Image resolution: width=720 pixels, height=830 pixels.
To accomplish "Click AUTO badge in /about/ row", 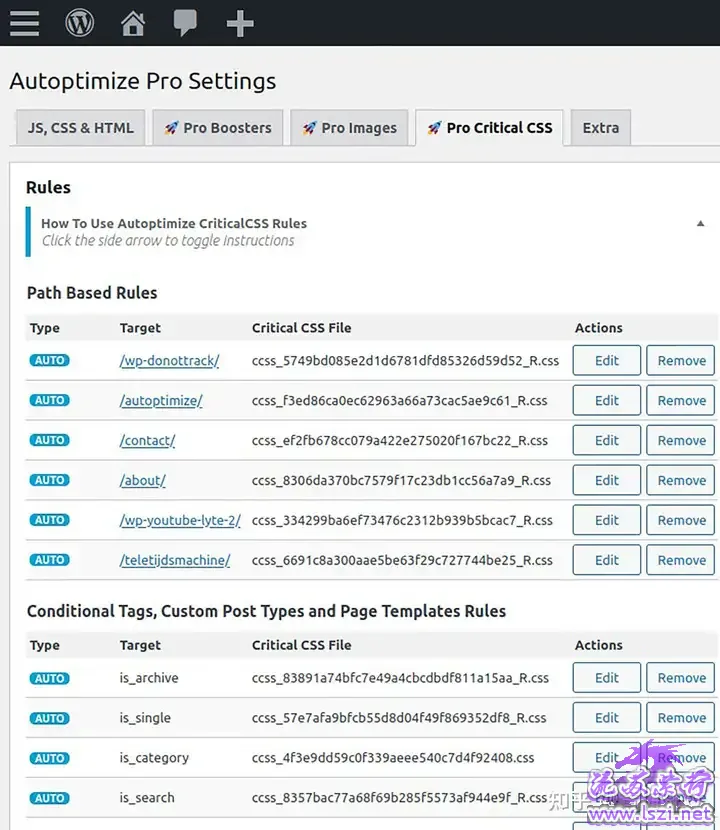I will point(49,480).
